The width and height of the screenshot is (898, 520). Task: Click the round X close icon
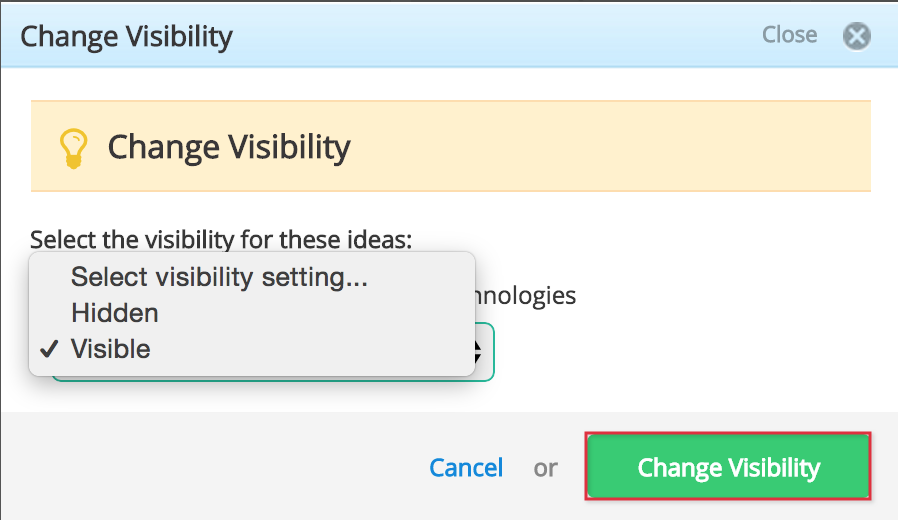click(857, 36)
